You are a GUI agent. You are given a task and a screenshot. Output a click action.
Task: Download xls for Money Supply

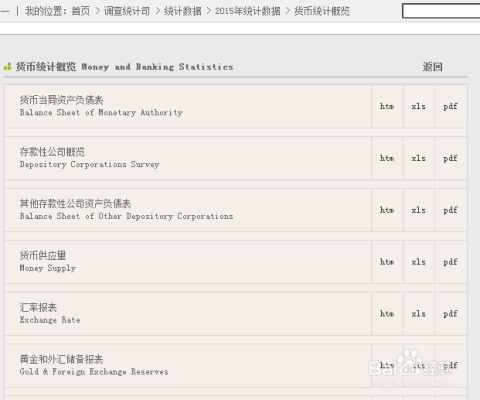tap(418, 262)
